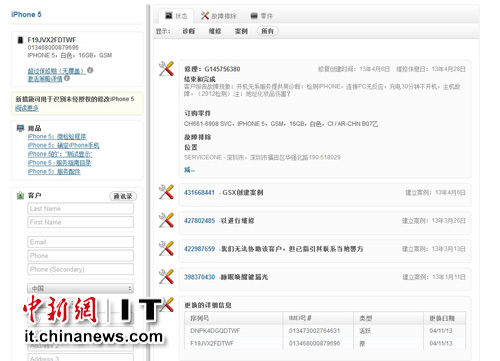Click the First Name input field
Viewport: 500px width, 361px height.
(x=81, y=222)
